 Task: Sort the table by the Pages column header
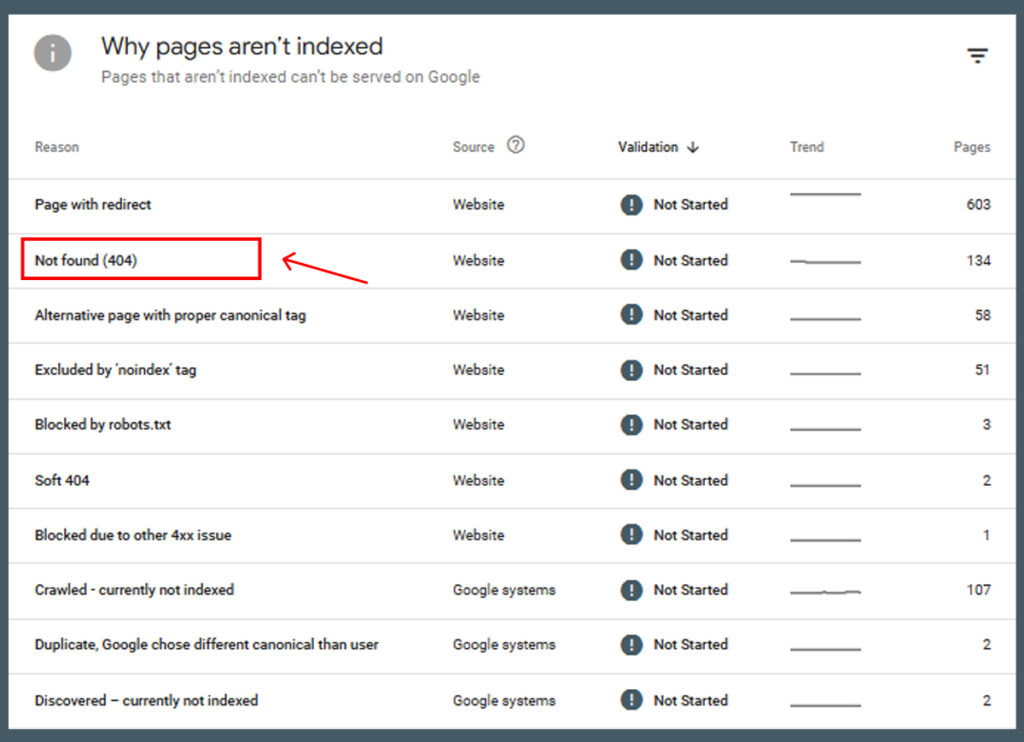pyautogui.click(x=971, y=147)
